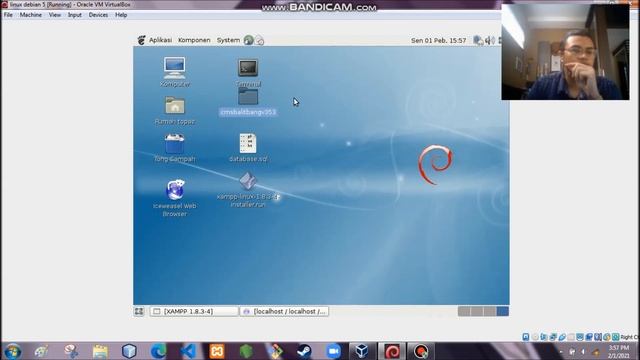Show hidden icons arrow in Windows tray
The image size is (640, 360).
[x=561, y=351]
